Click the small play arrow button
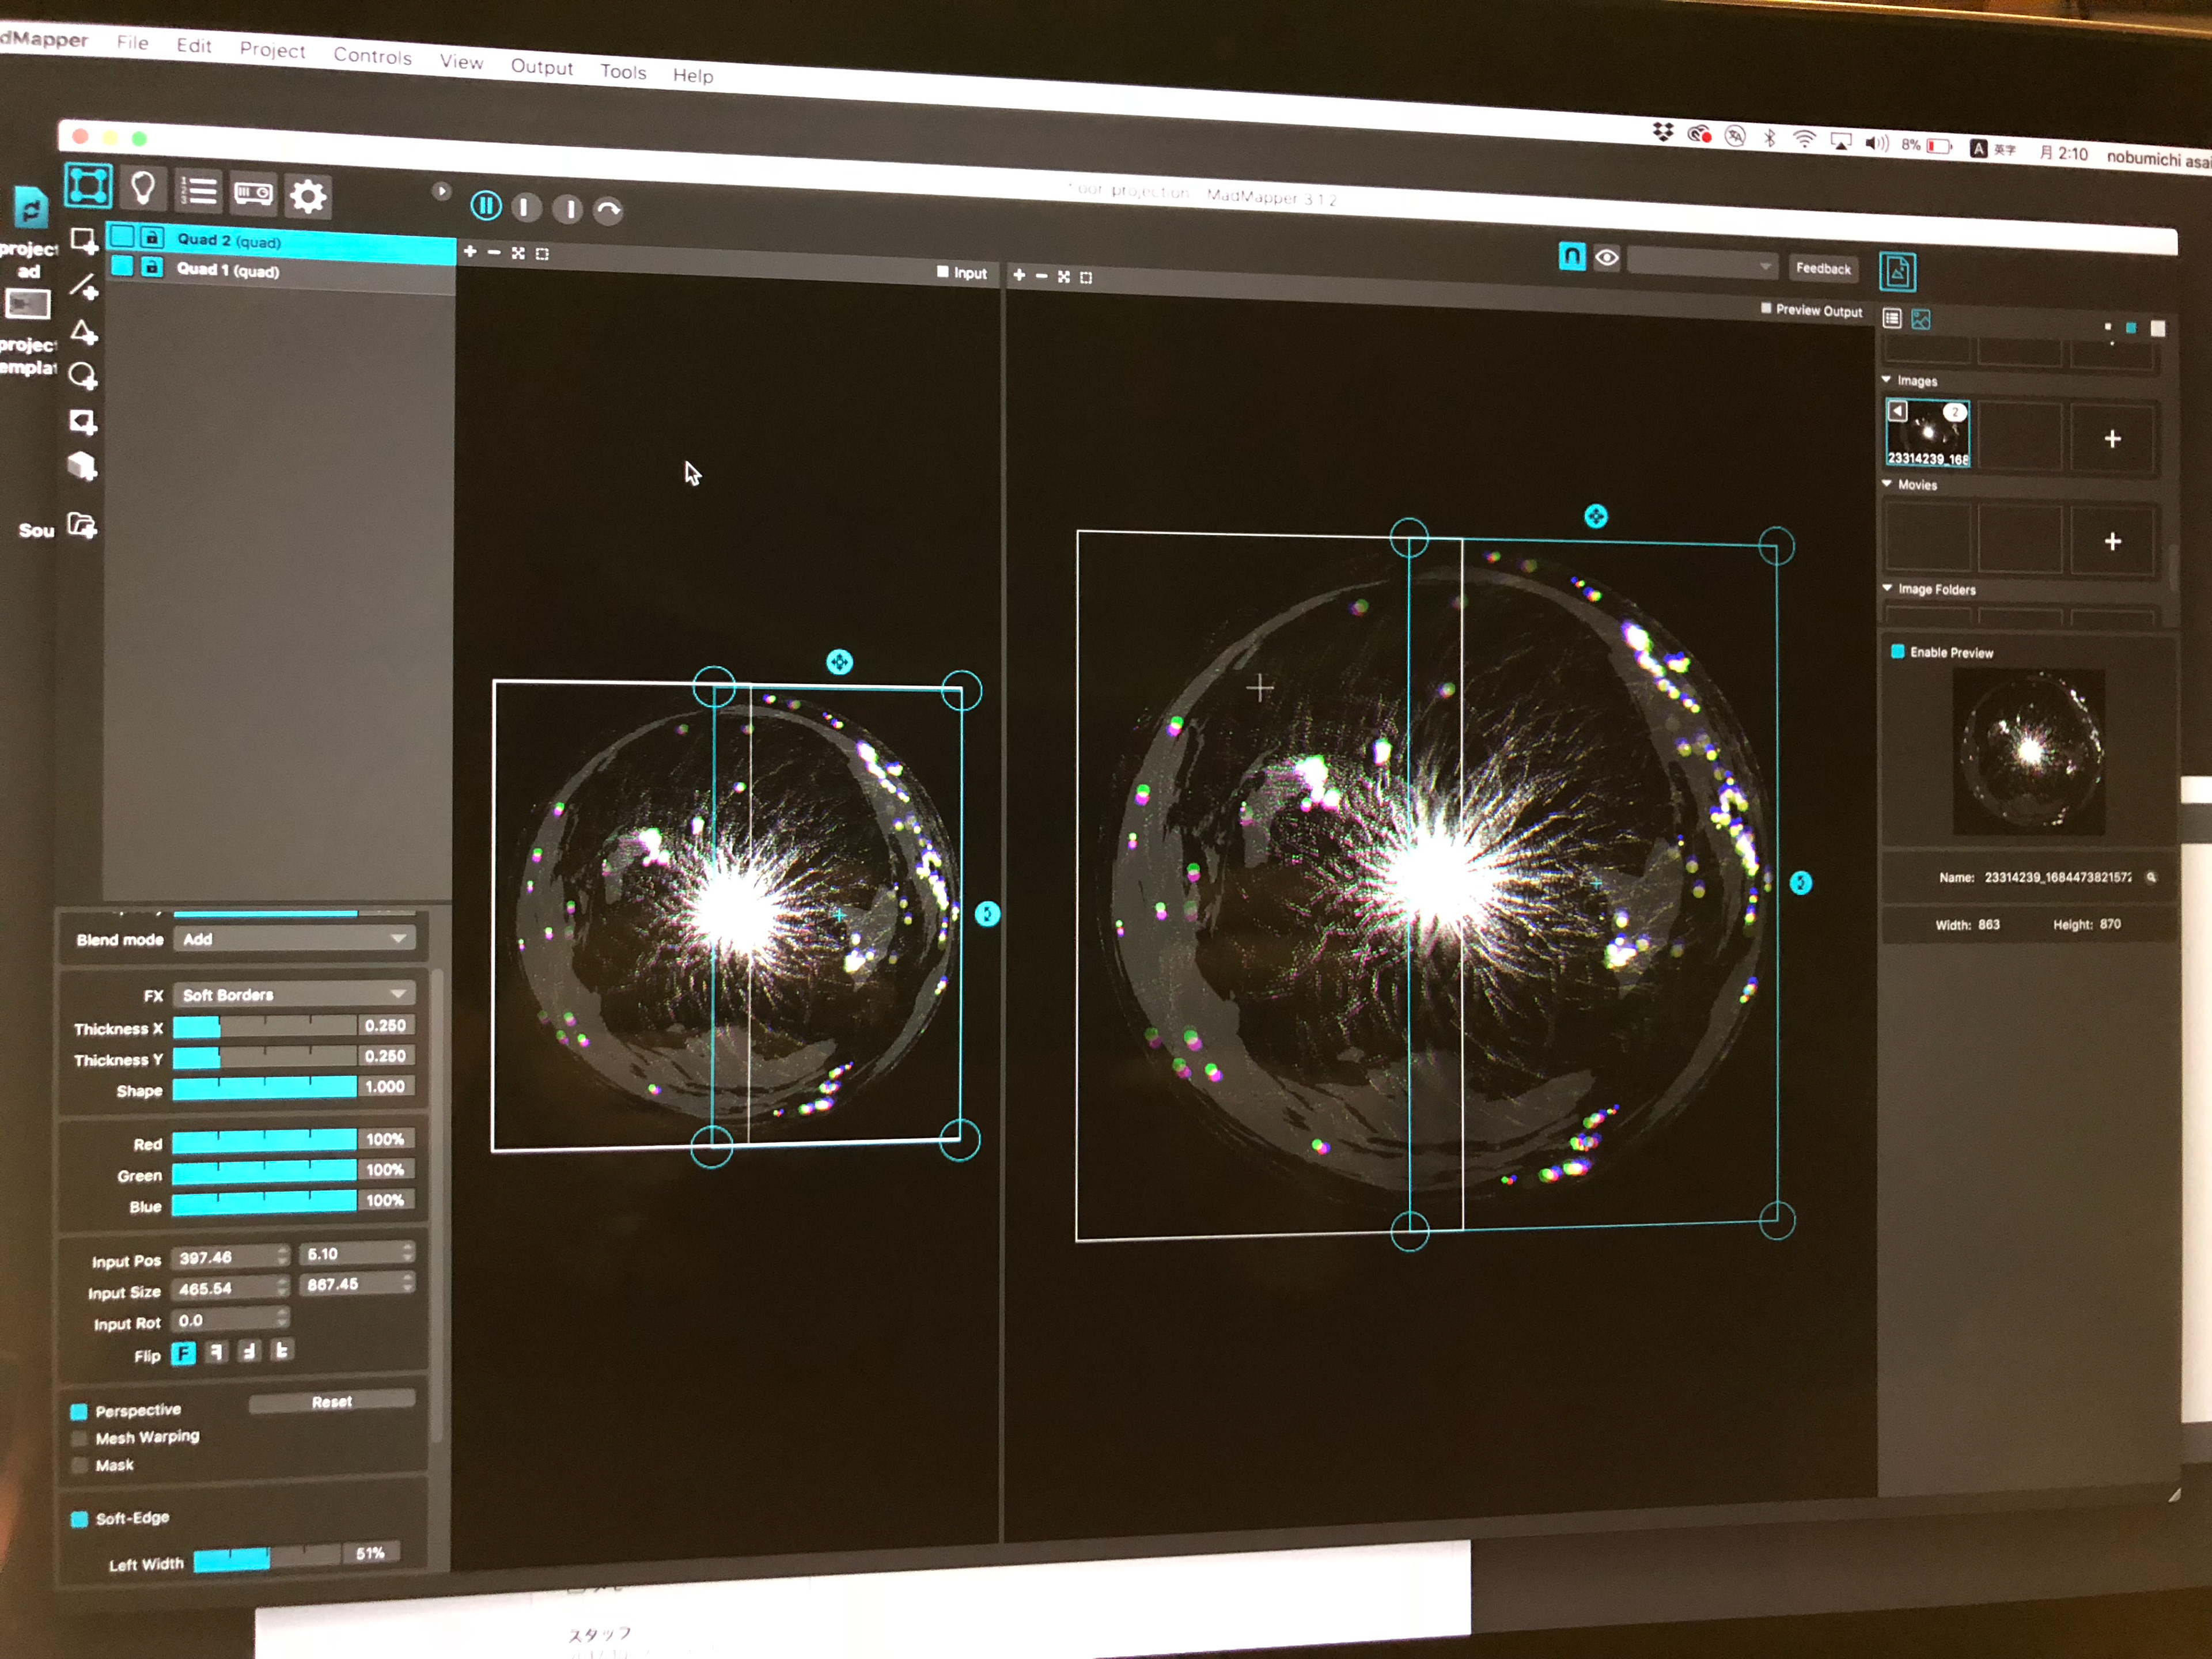 coord(441,190)
